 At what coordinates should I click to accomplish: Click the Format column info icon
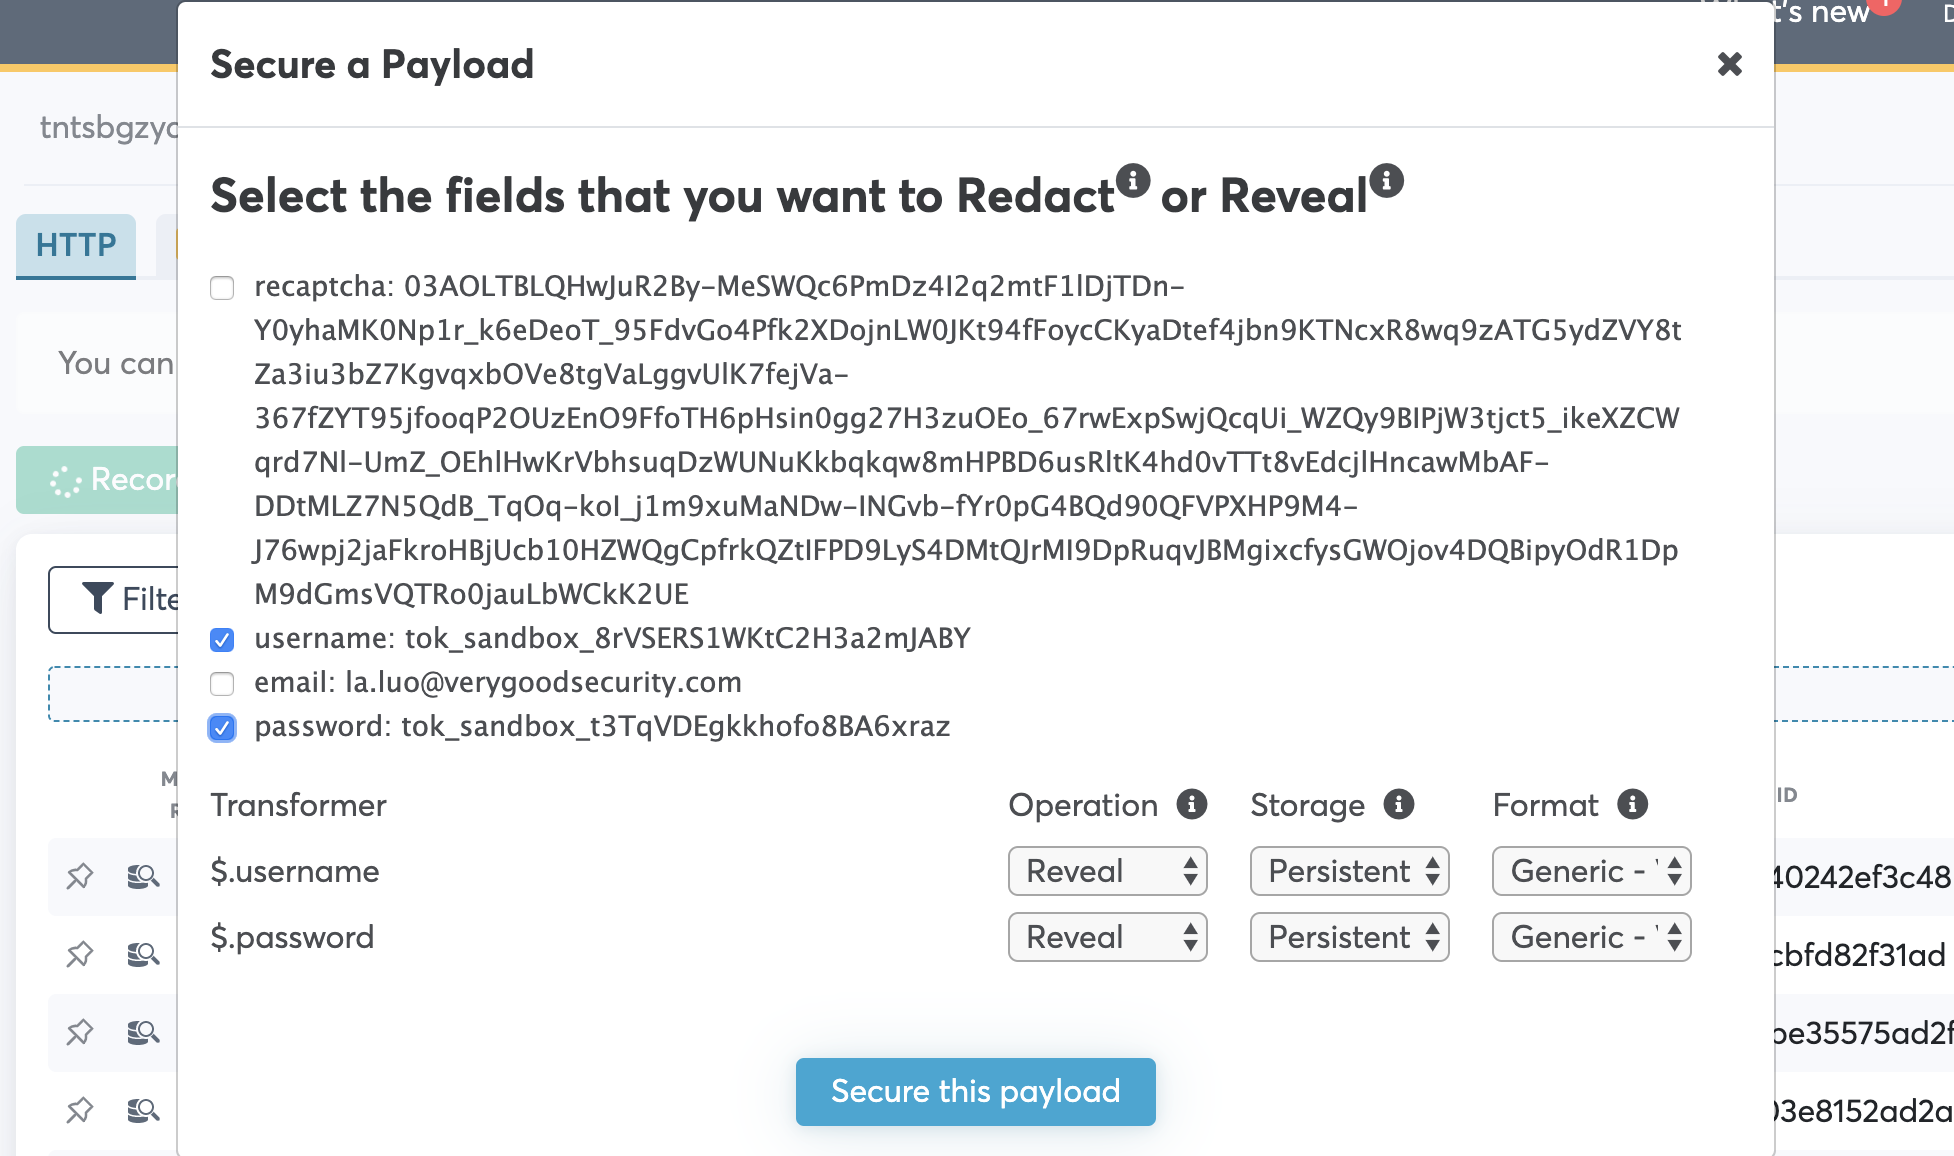[1632, 804]
